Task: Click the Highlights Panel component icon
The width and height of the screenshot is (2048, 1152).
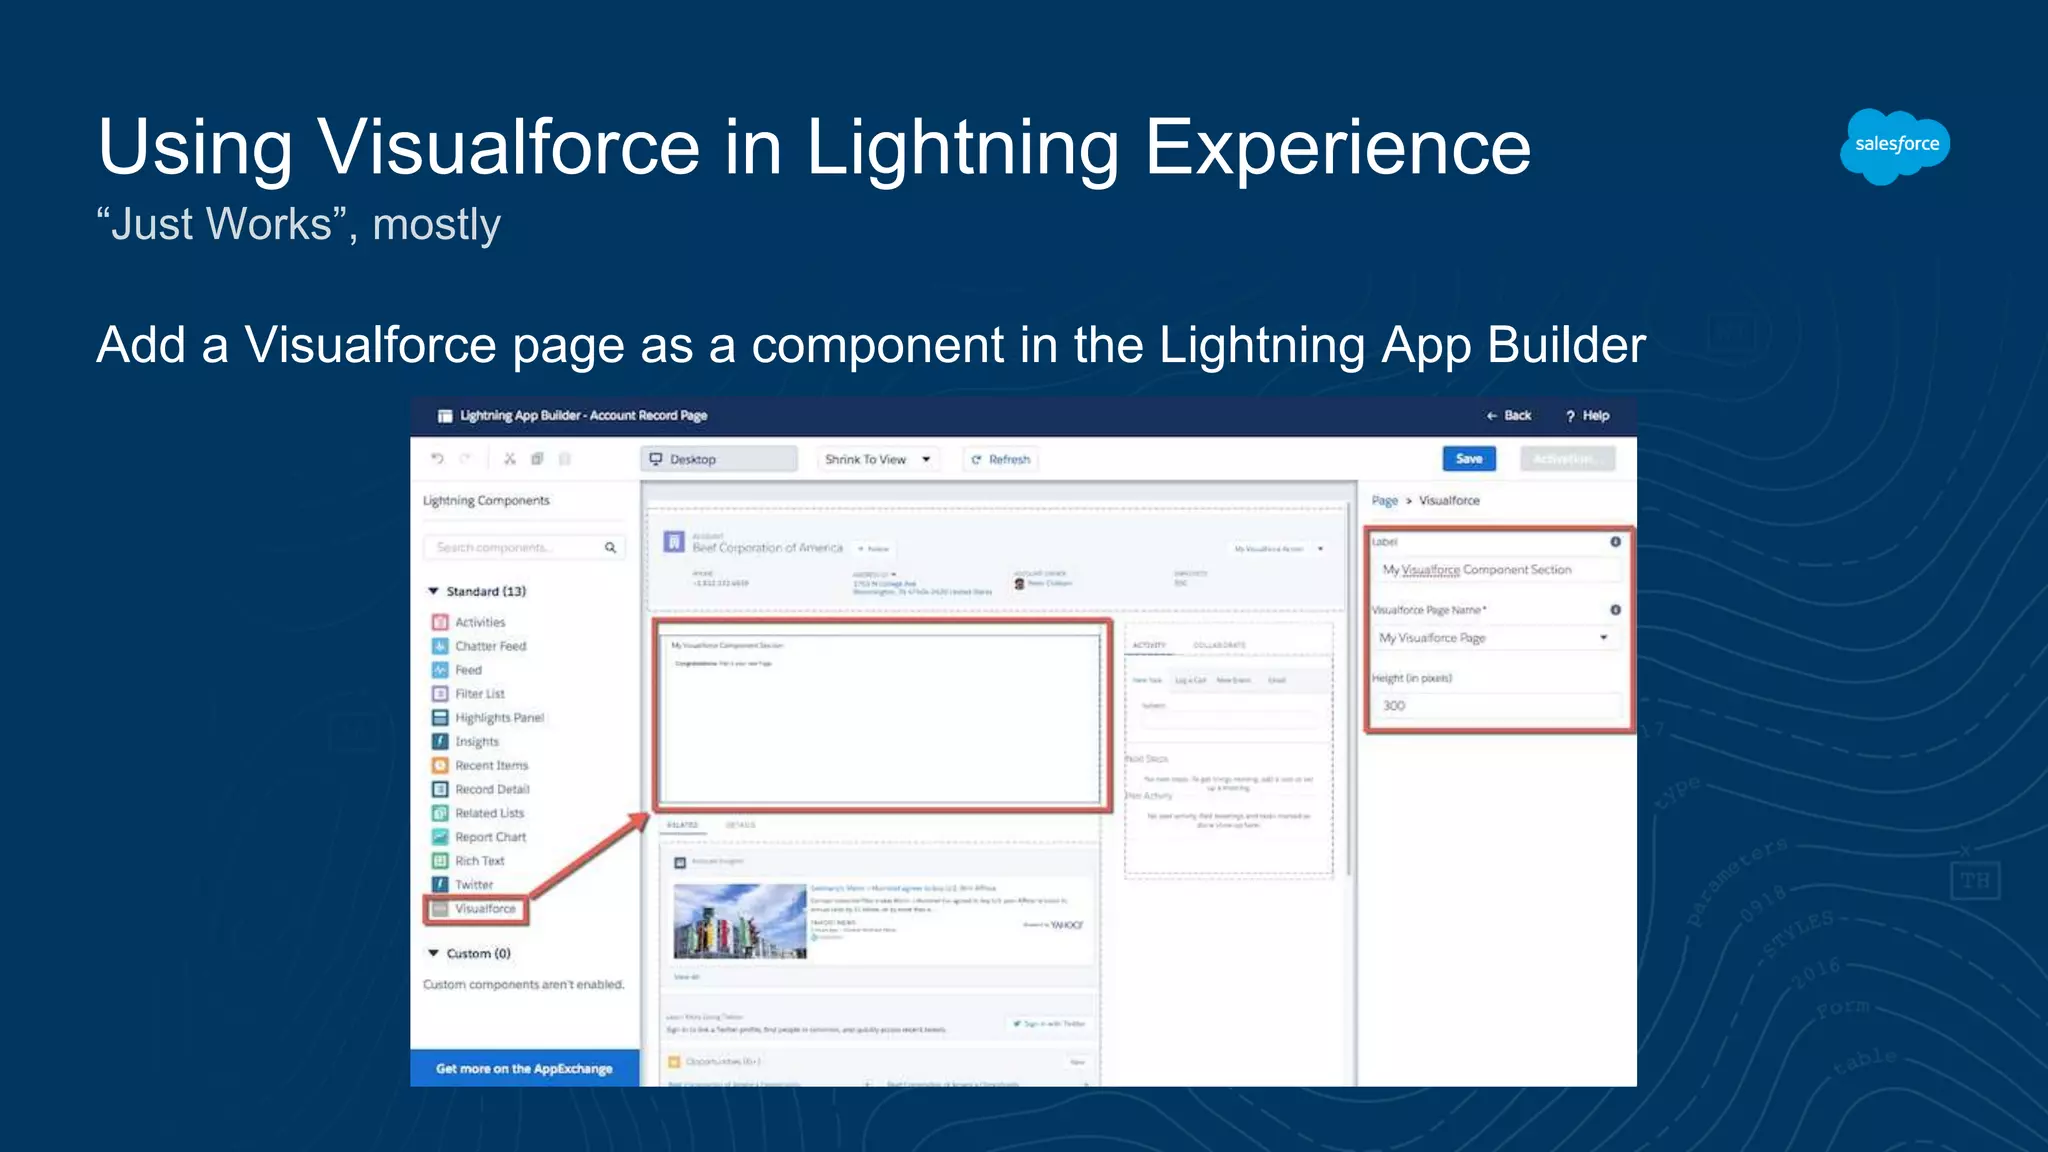Action: (x=440, y=717)
